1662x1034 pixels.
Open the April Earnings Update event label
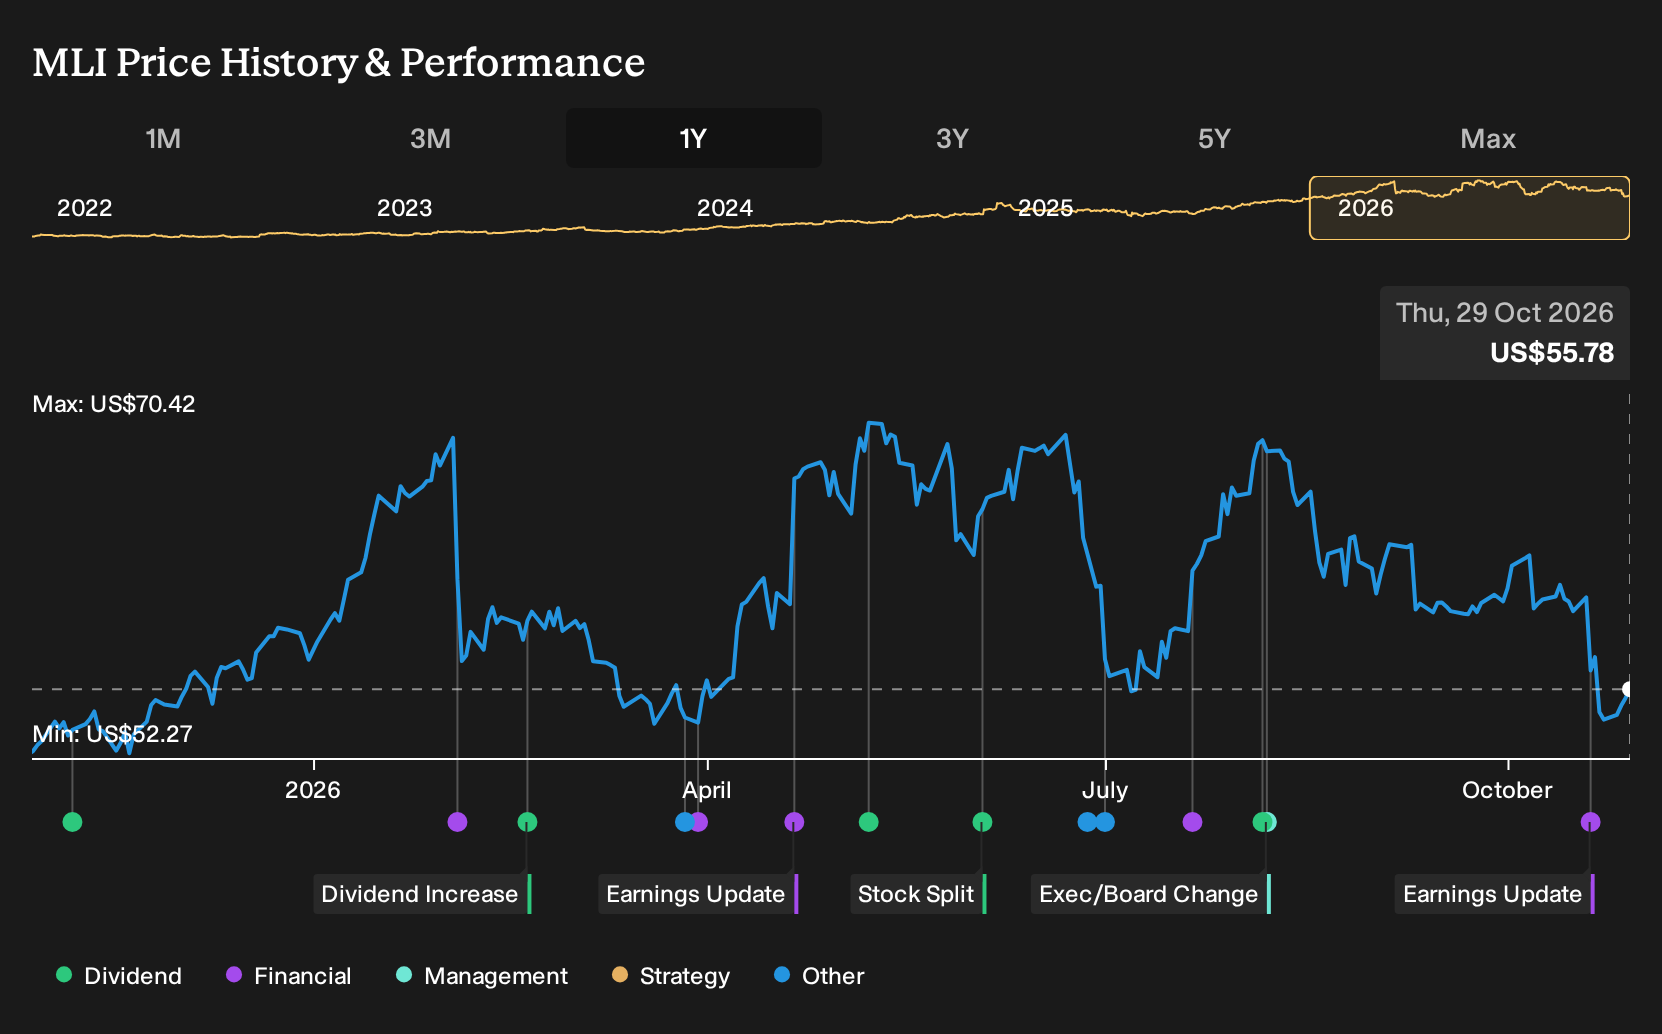coord(698,894)
